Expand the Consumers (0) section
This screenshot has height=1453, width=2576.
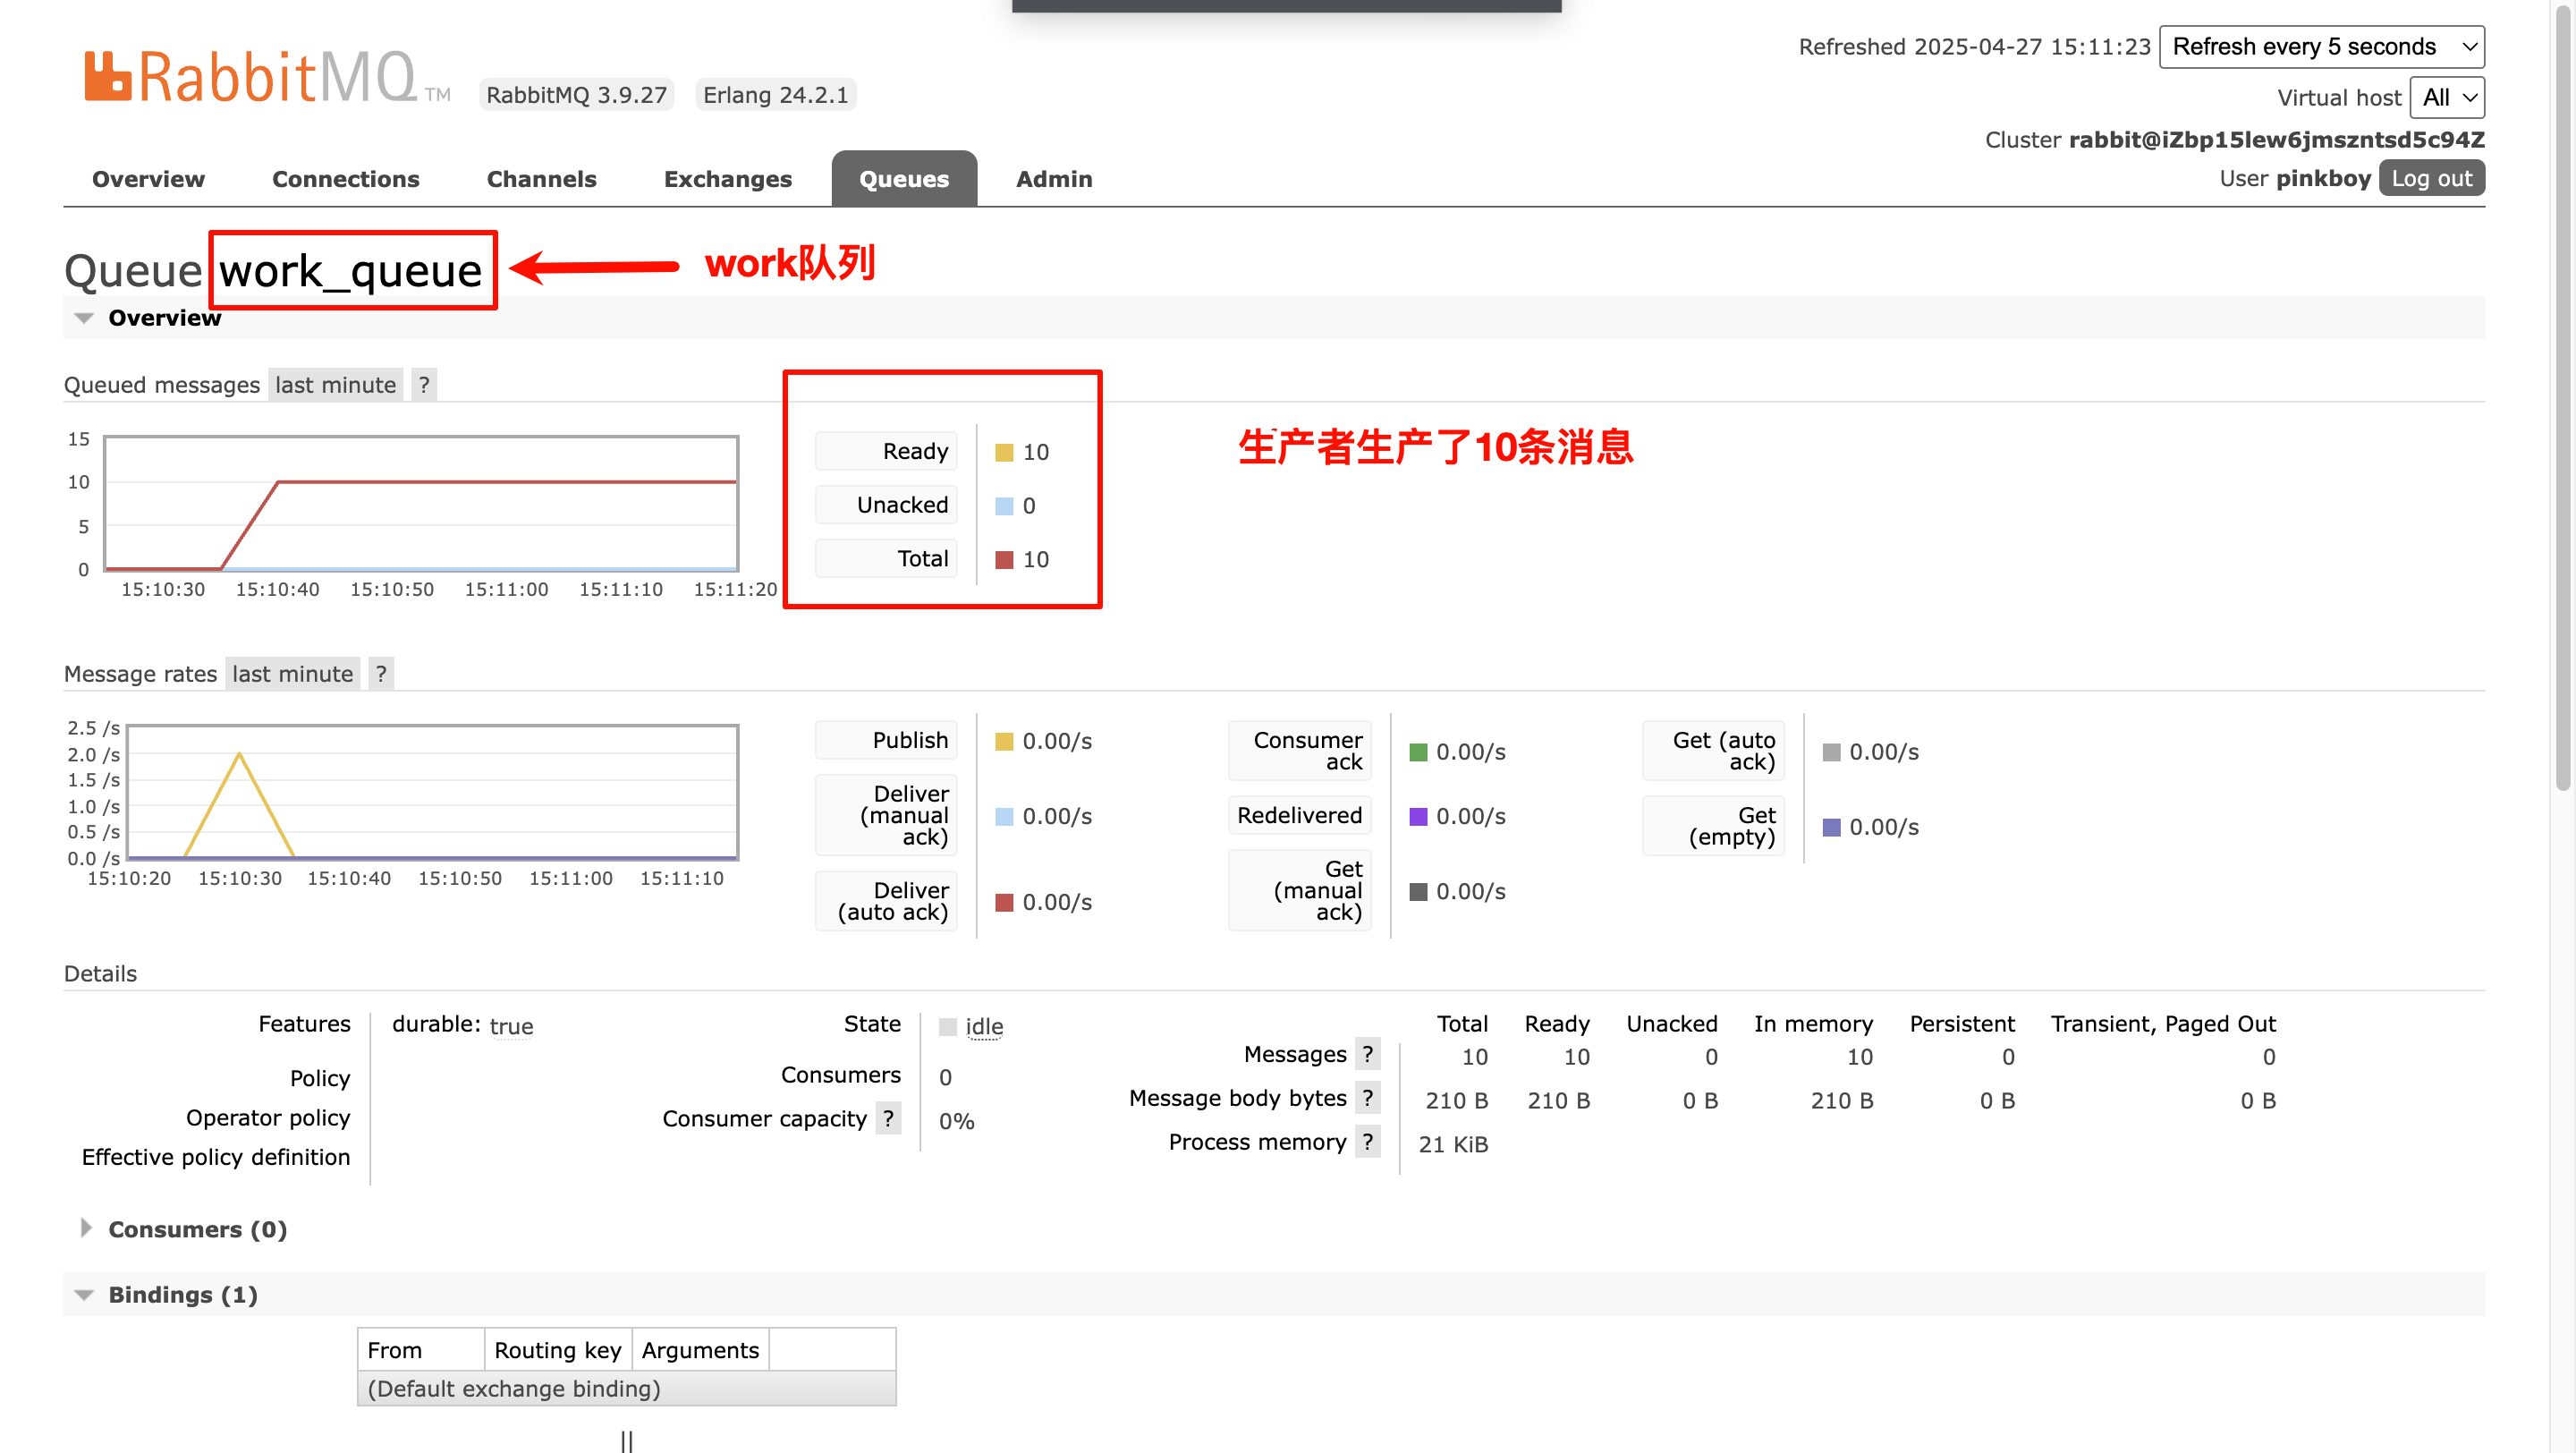197,1229
